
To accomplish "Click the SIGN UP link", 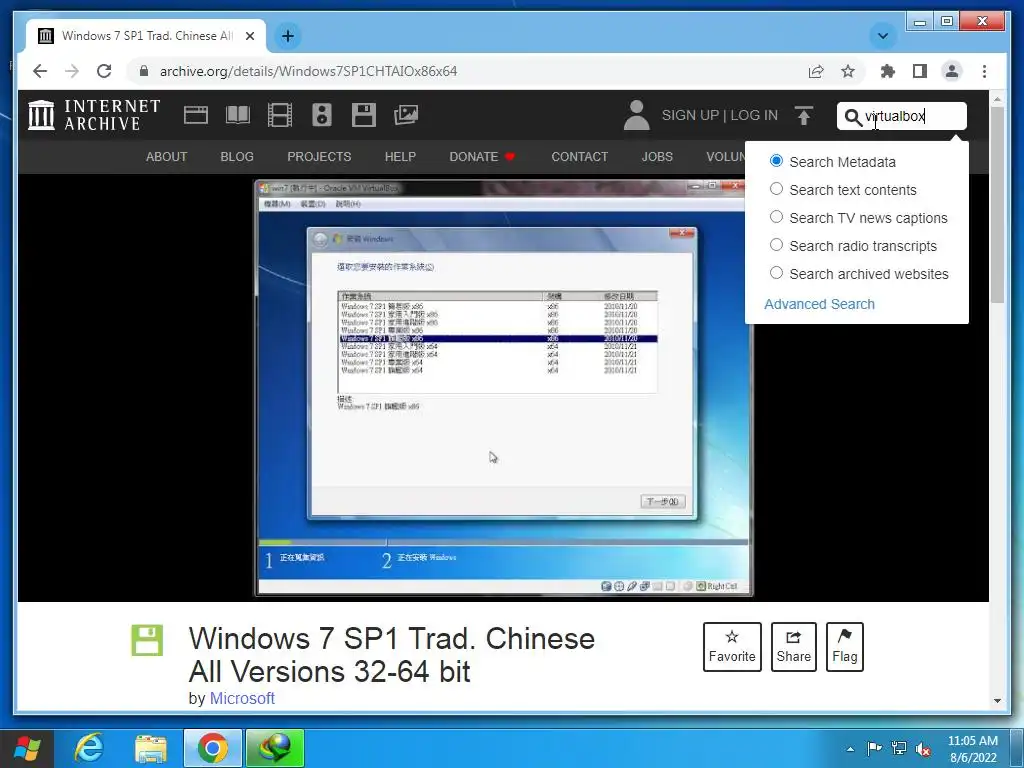I will click(690, 116).
